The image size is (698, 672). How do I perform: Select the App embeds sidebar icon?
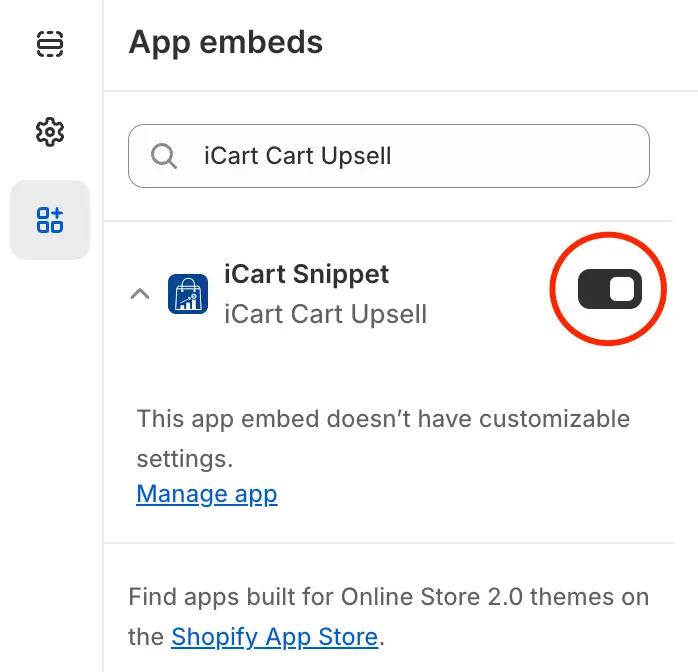click(x=50, y=220)
